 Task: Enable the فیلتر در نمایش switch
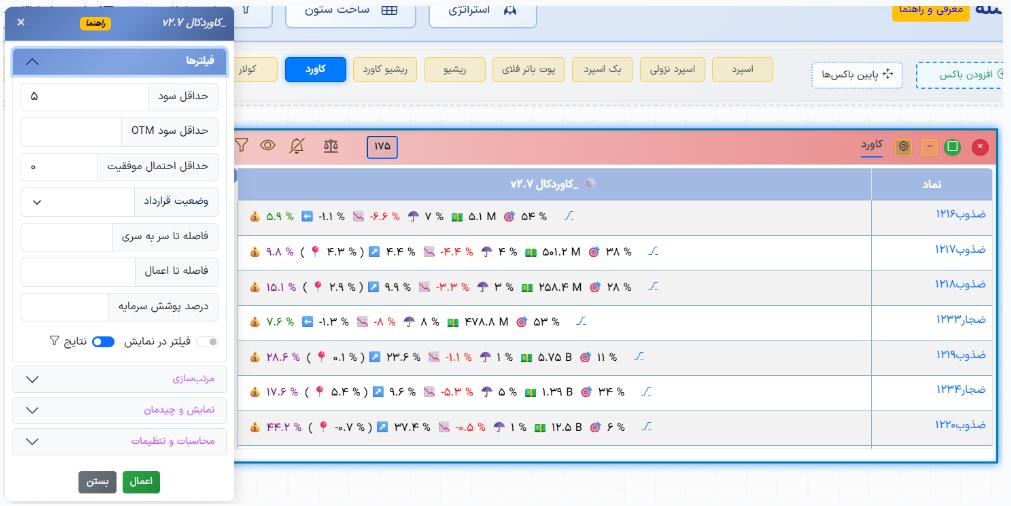207,342
